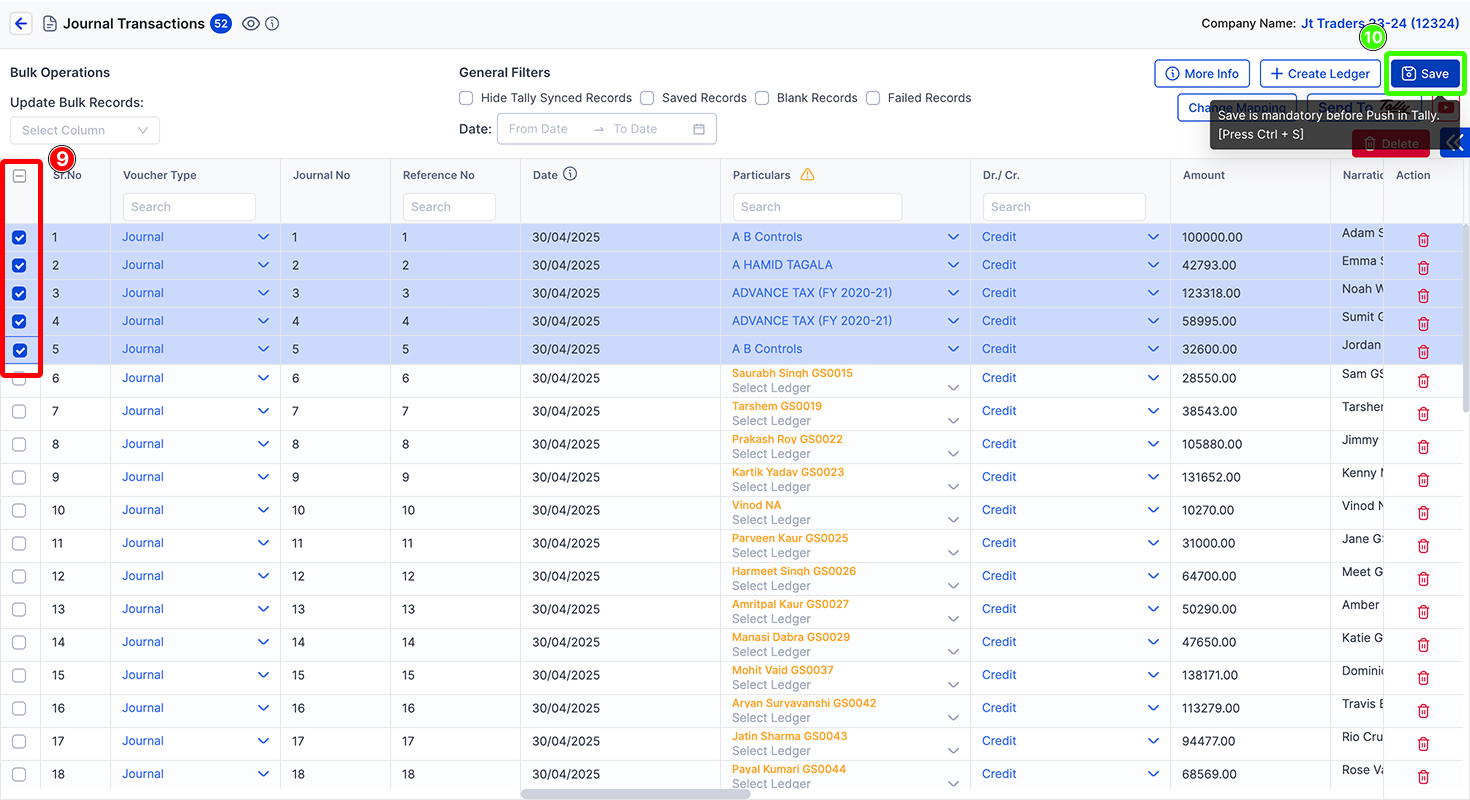Open Dr./Cr. dropdown in row 15
The width and height of the screenshot is (1470, 800).
point(1070,675)
